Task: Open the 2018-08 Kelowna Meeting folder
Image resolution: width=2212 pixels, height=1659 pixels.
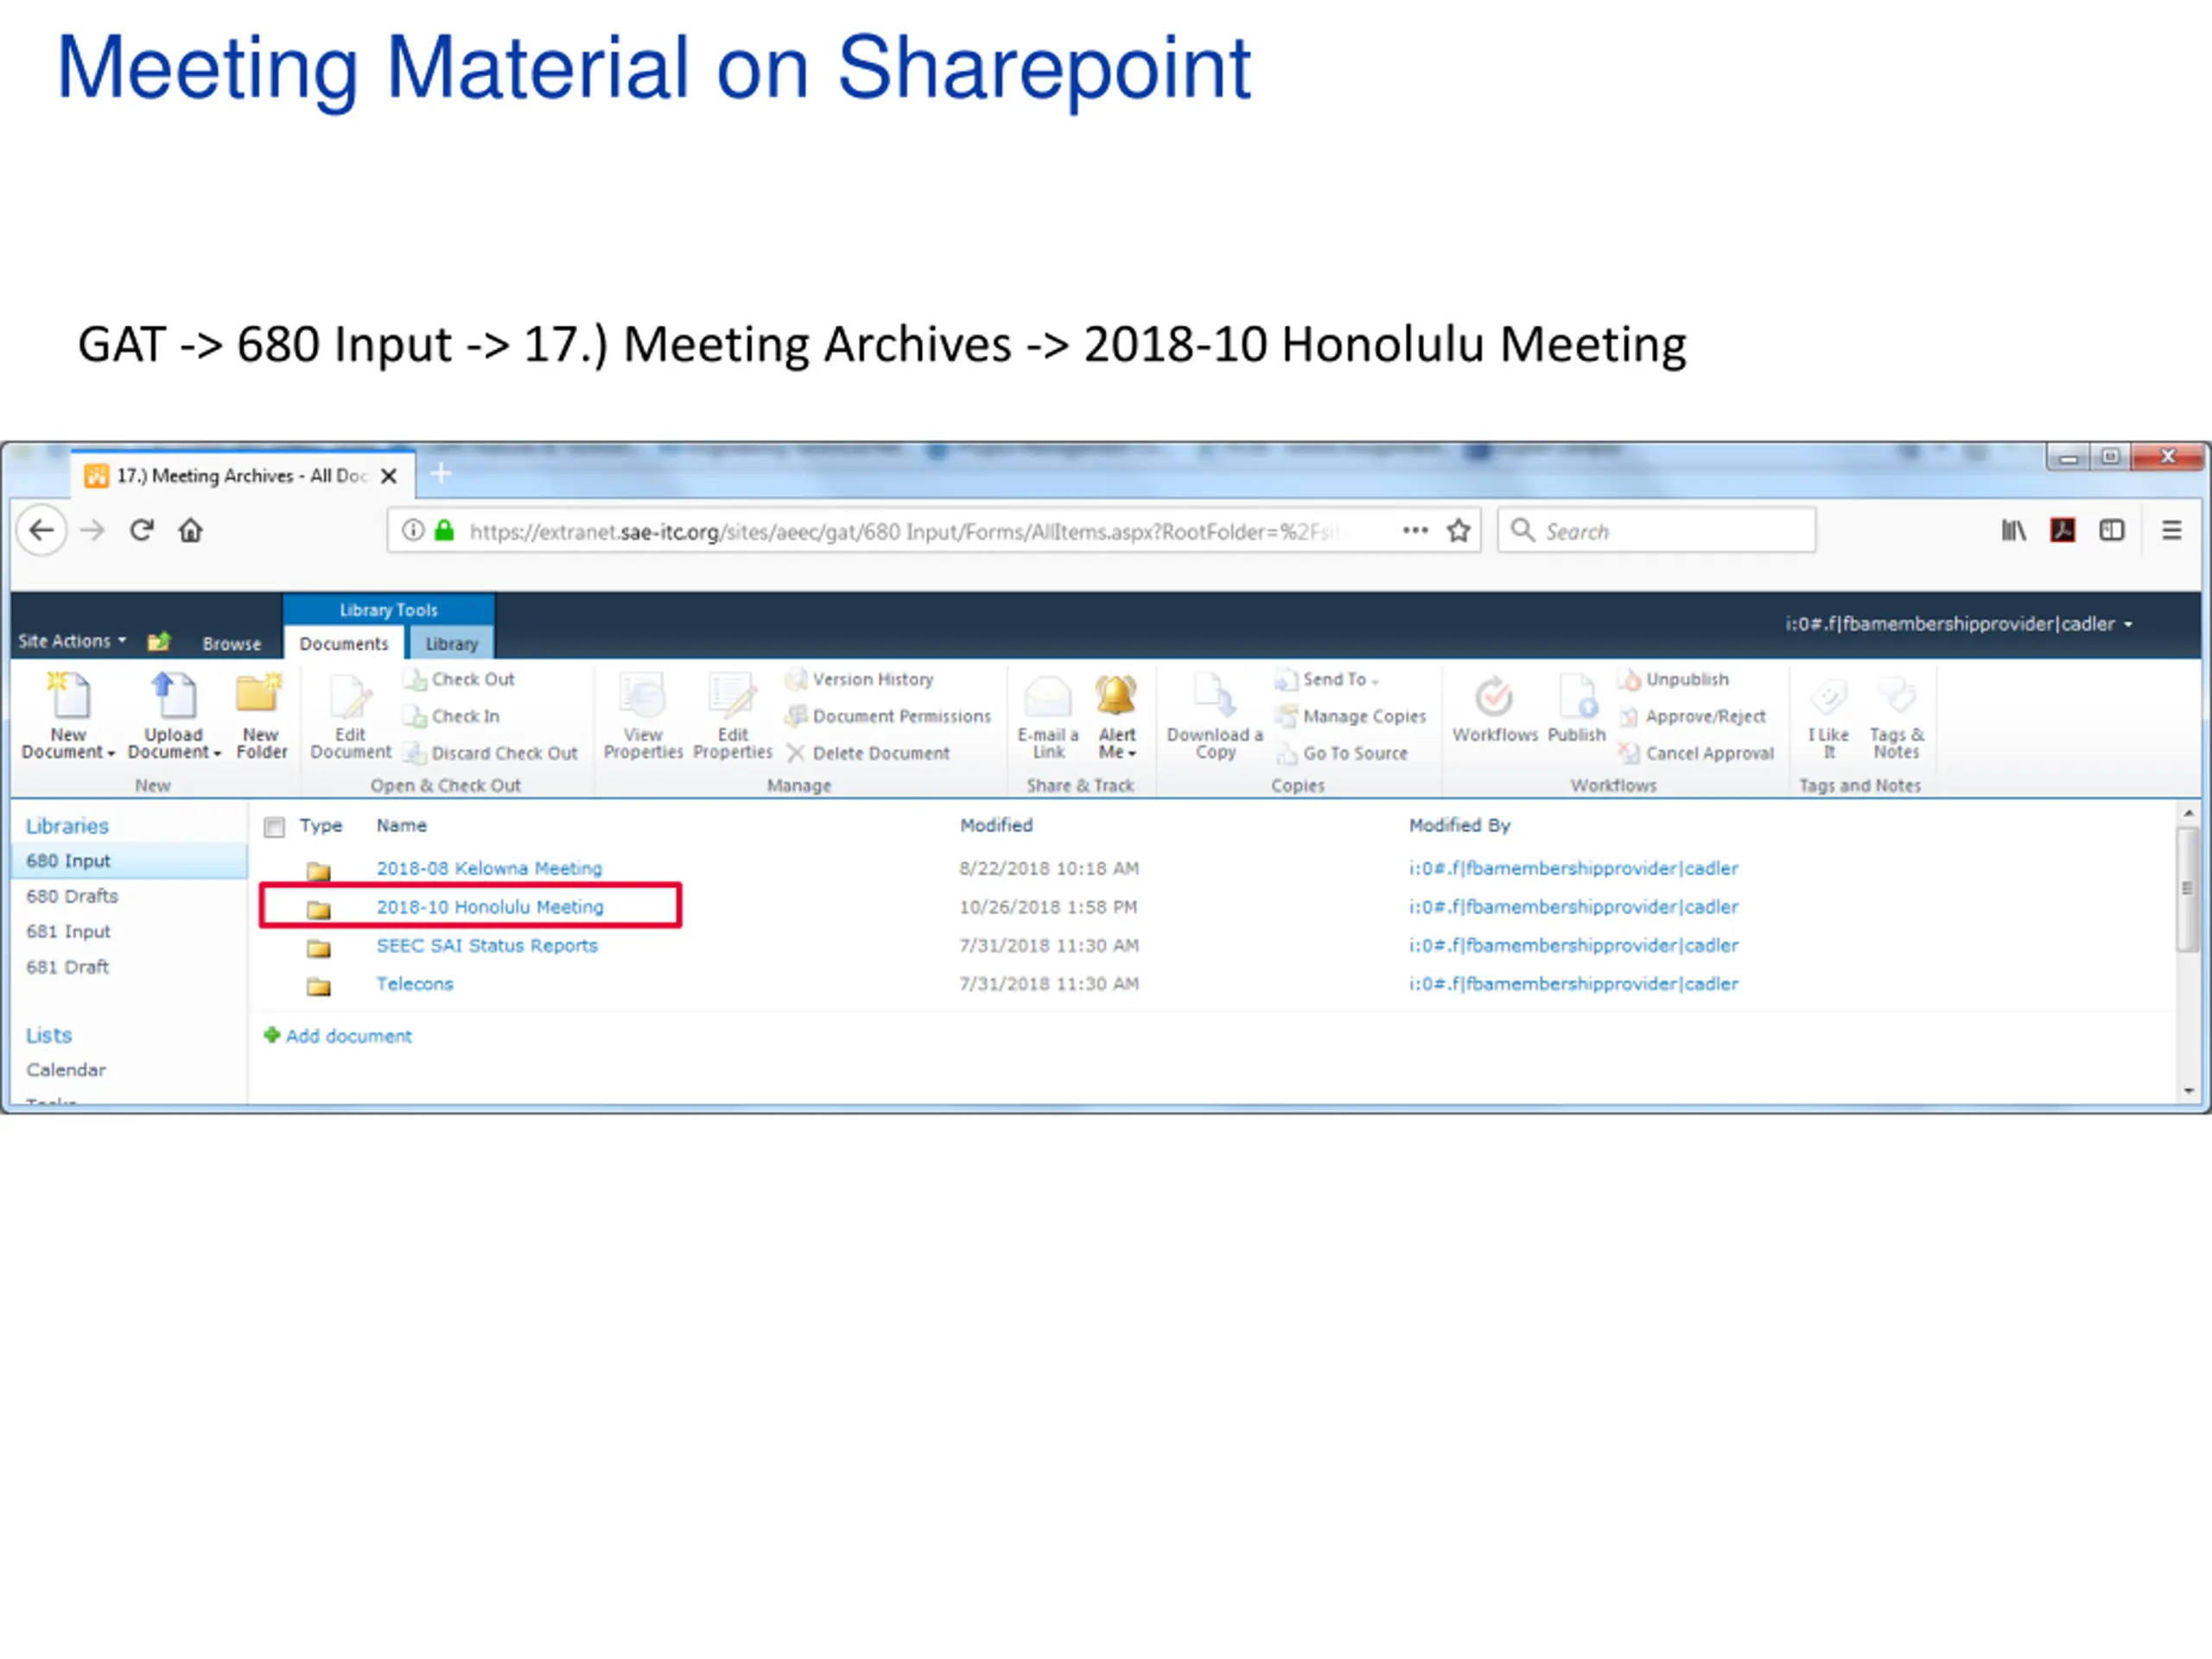Action: tap(489, 868)
